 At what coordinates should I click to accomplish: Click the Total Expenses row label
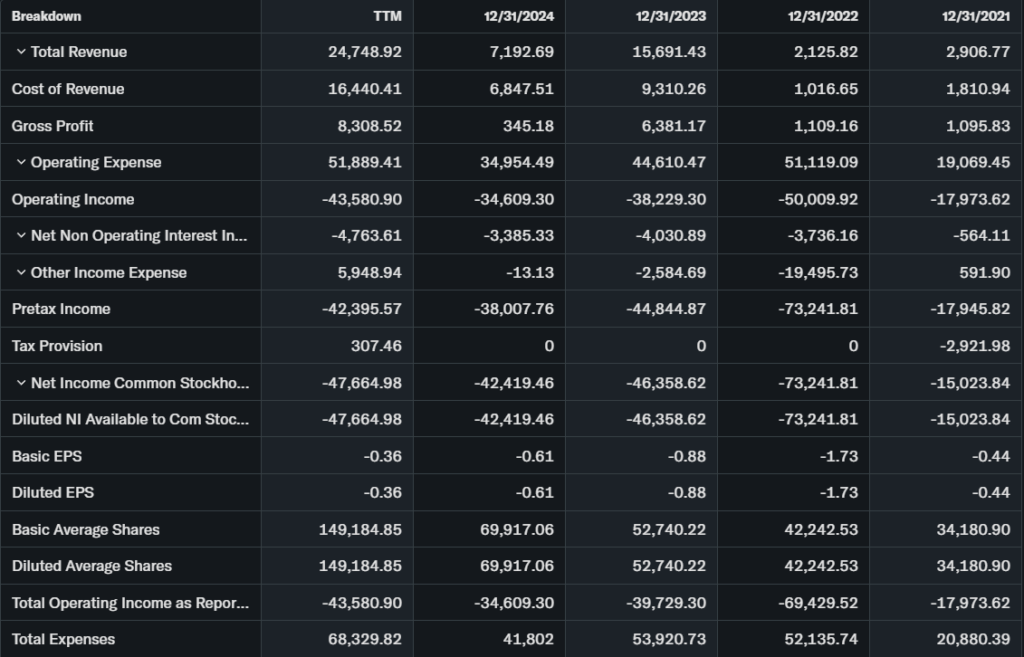pos(63,639)
